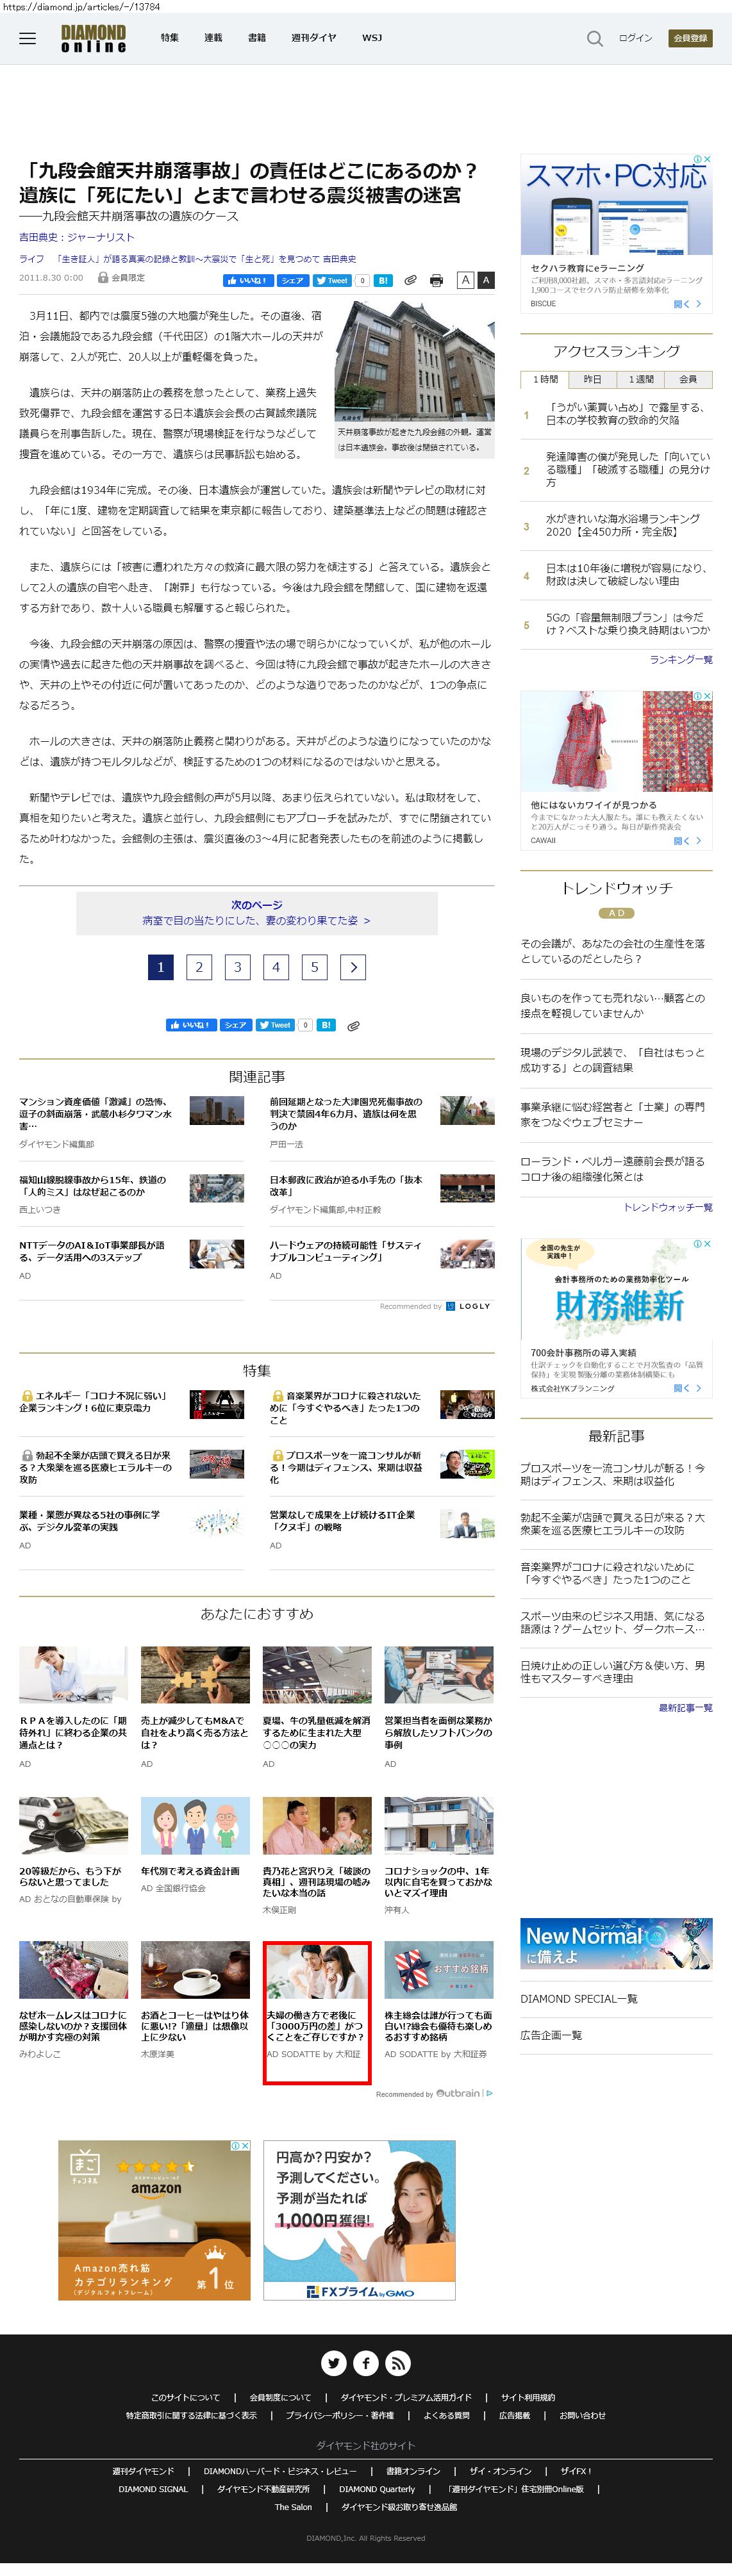Open the 九段会館 building photo thumbnail
Image resolution: width=732 pixels, height=2576 pixels.
pyautogui.click(x=414, y=362)
